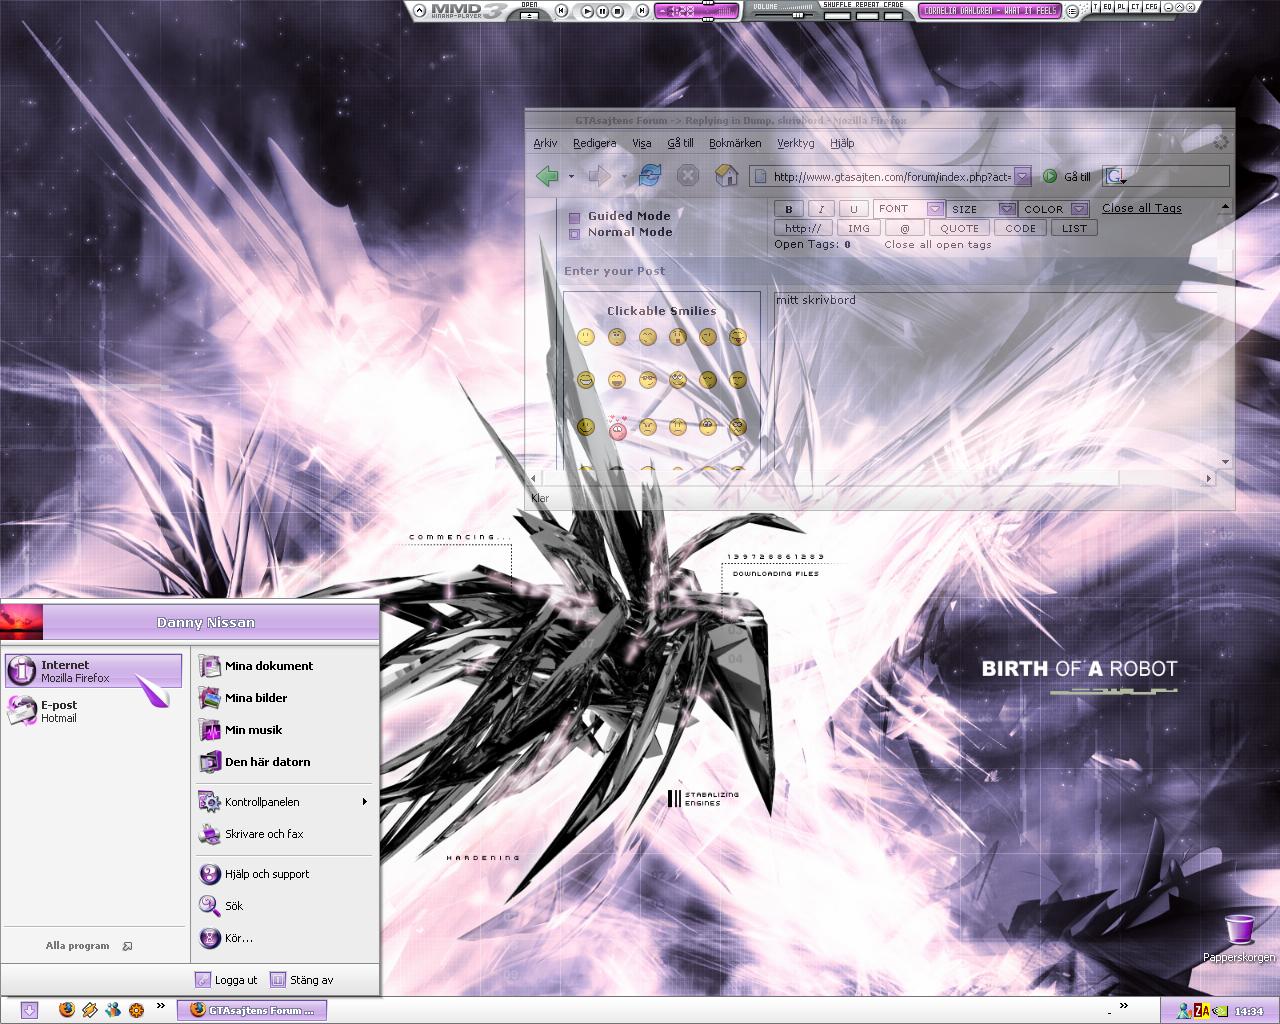This screenshot has width=1280, height=1024.
Task: Open the Verktyg menu
Action: pyautogui.click(x=796, y=143)
